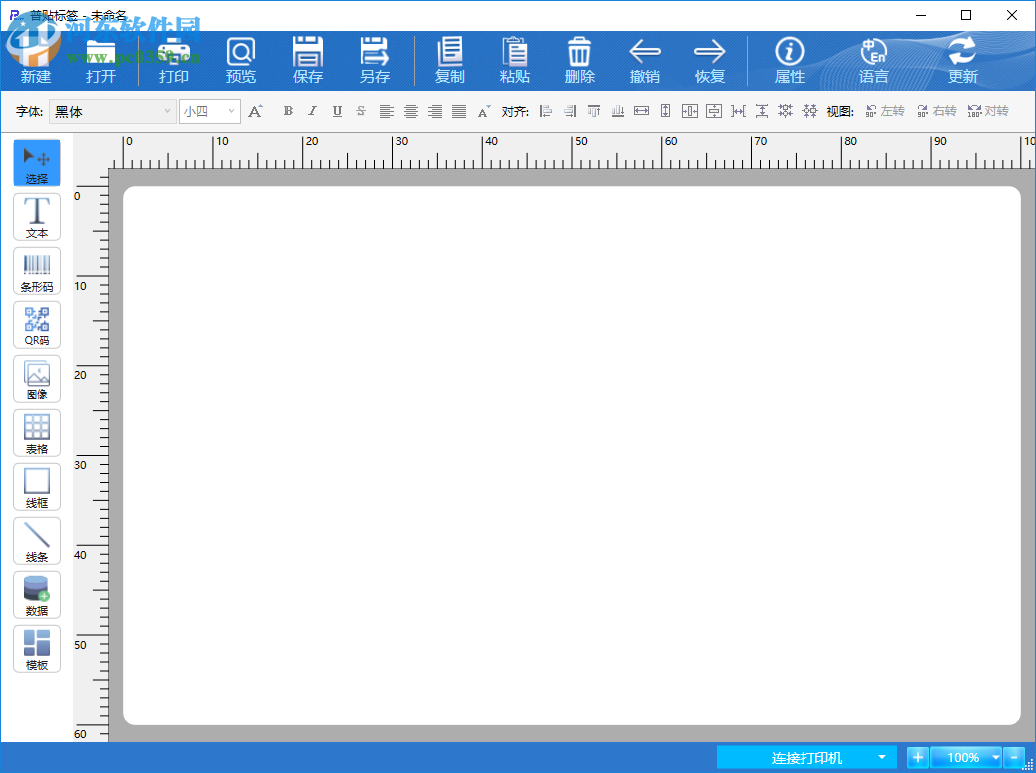Image resolution: width=1036 pixels, height=773 pixels.
Task: Select the QR码 tool
Action: tap(37, 324)
